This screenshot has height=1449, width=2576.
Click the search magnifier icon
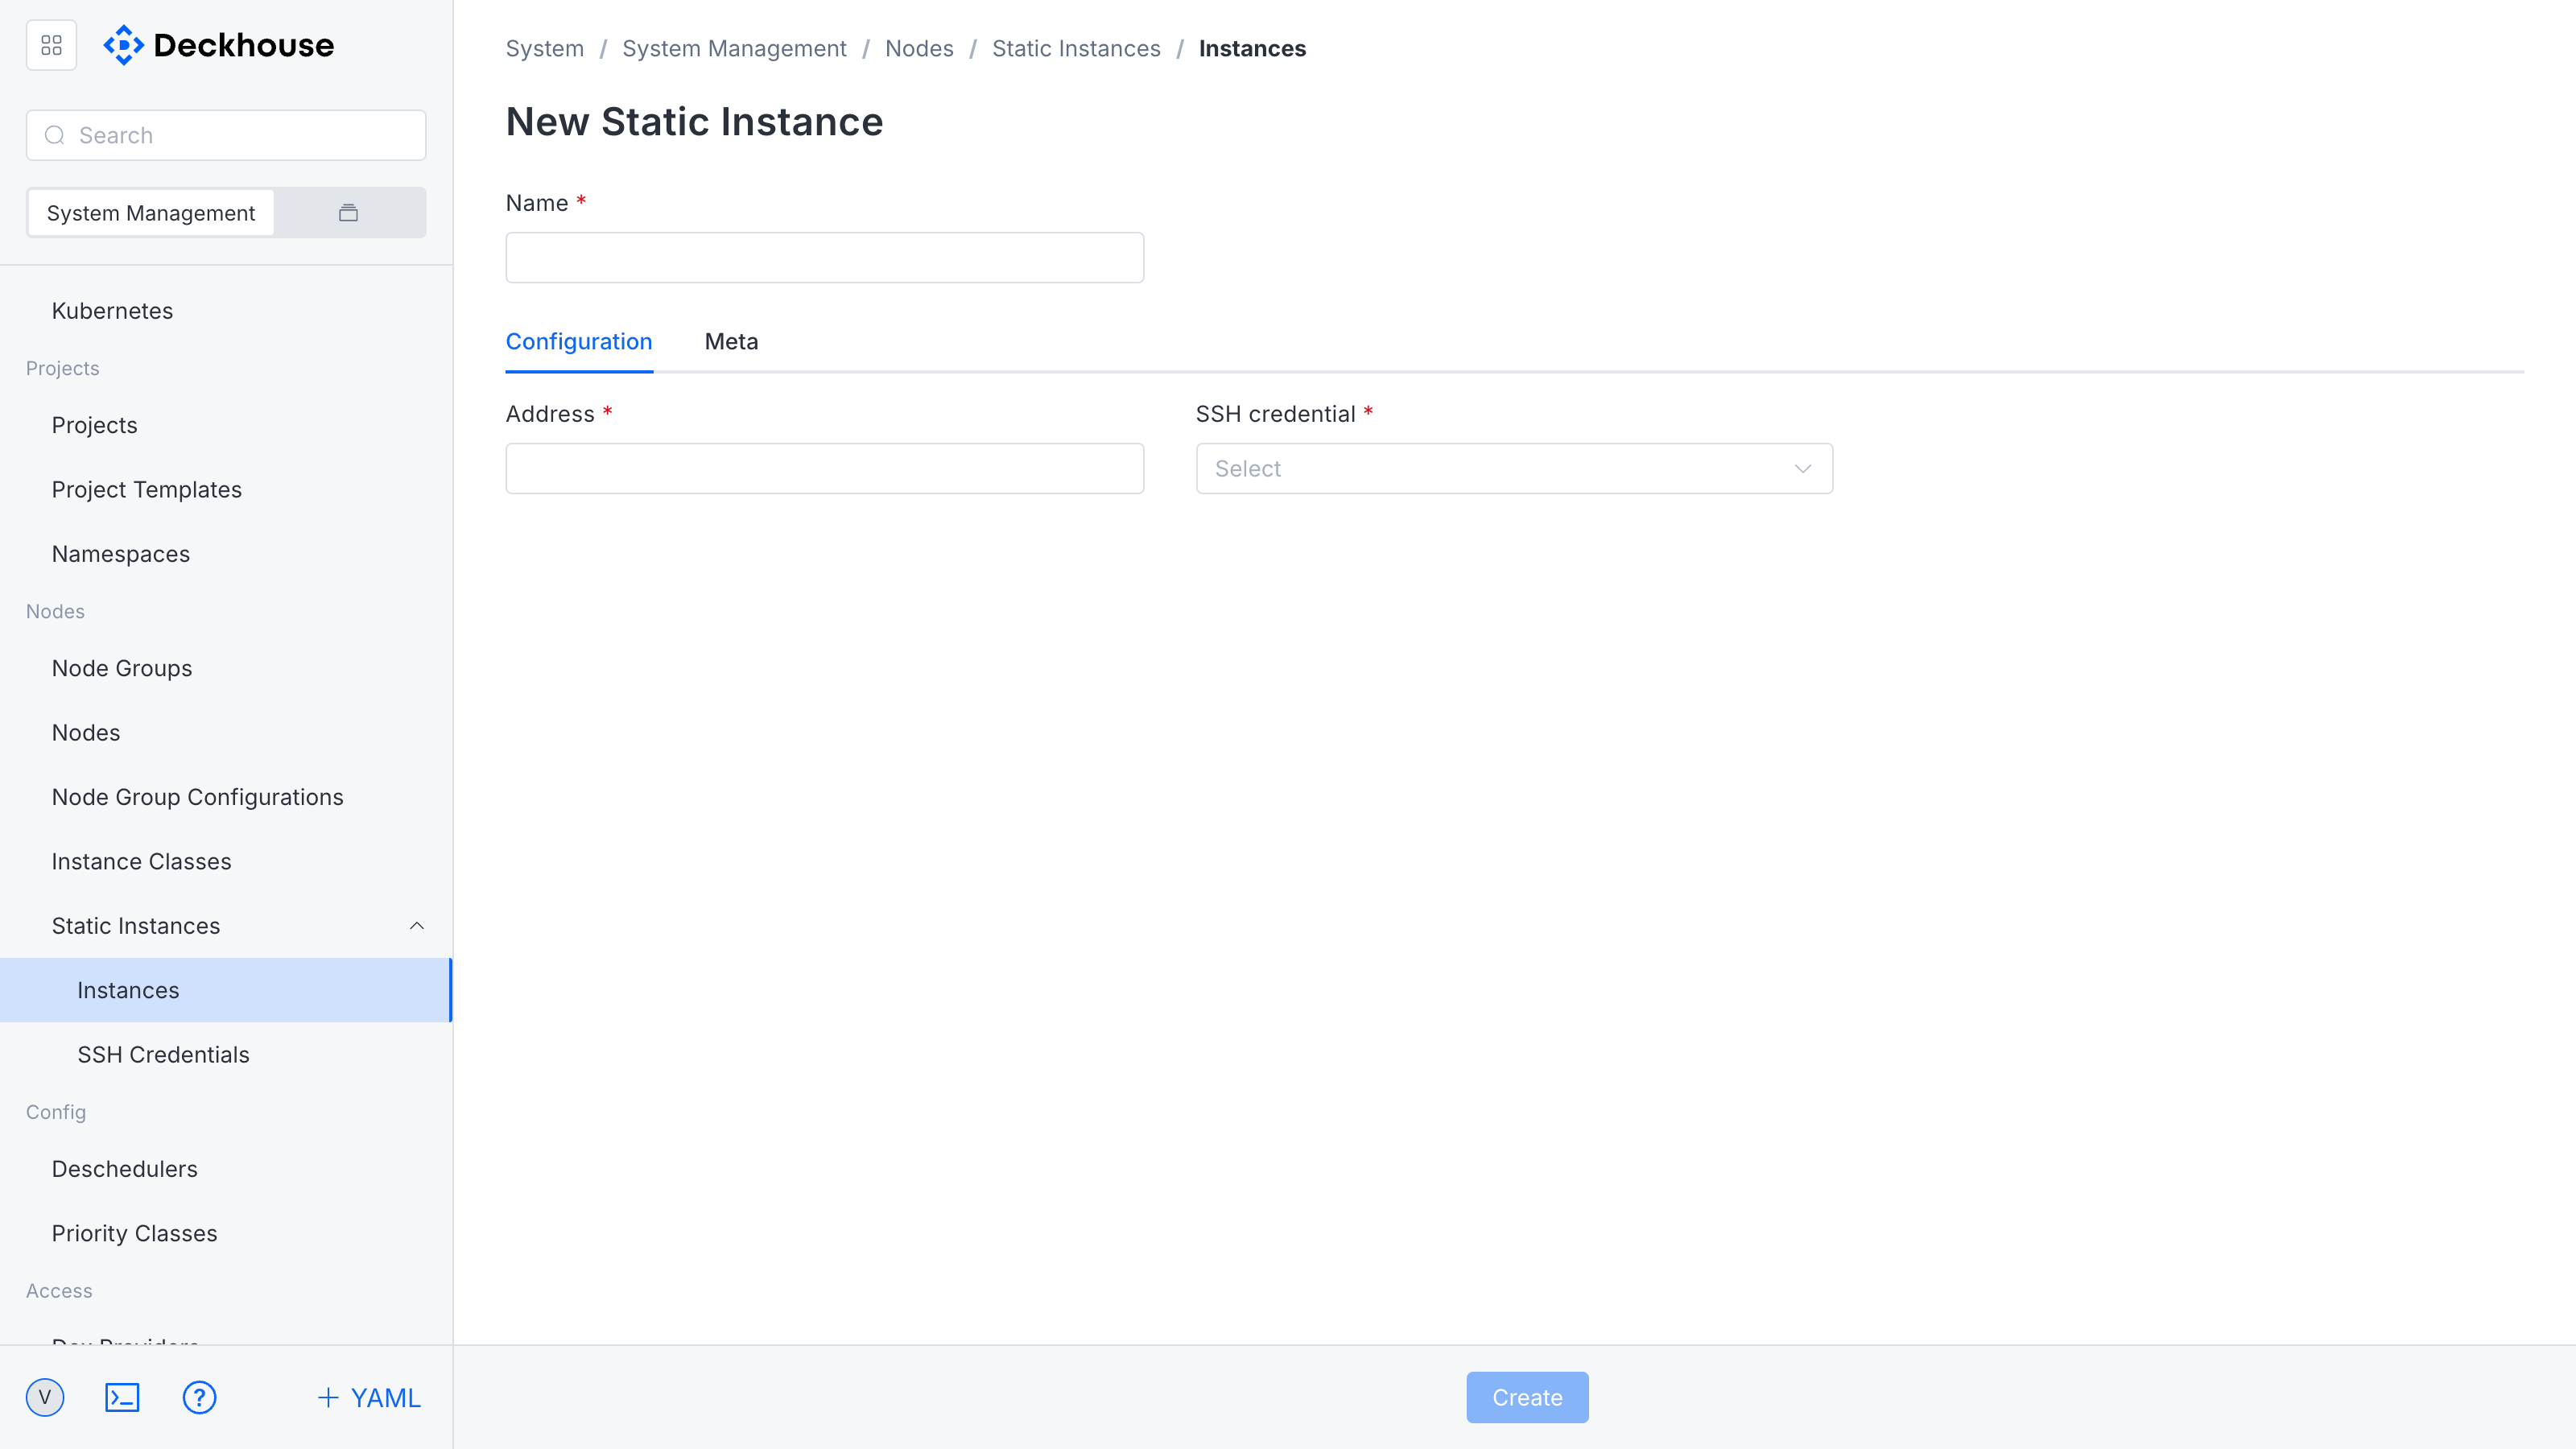[55, 135]
